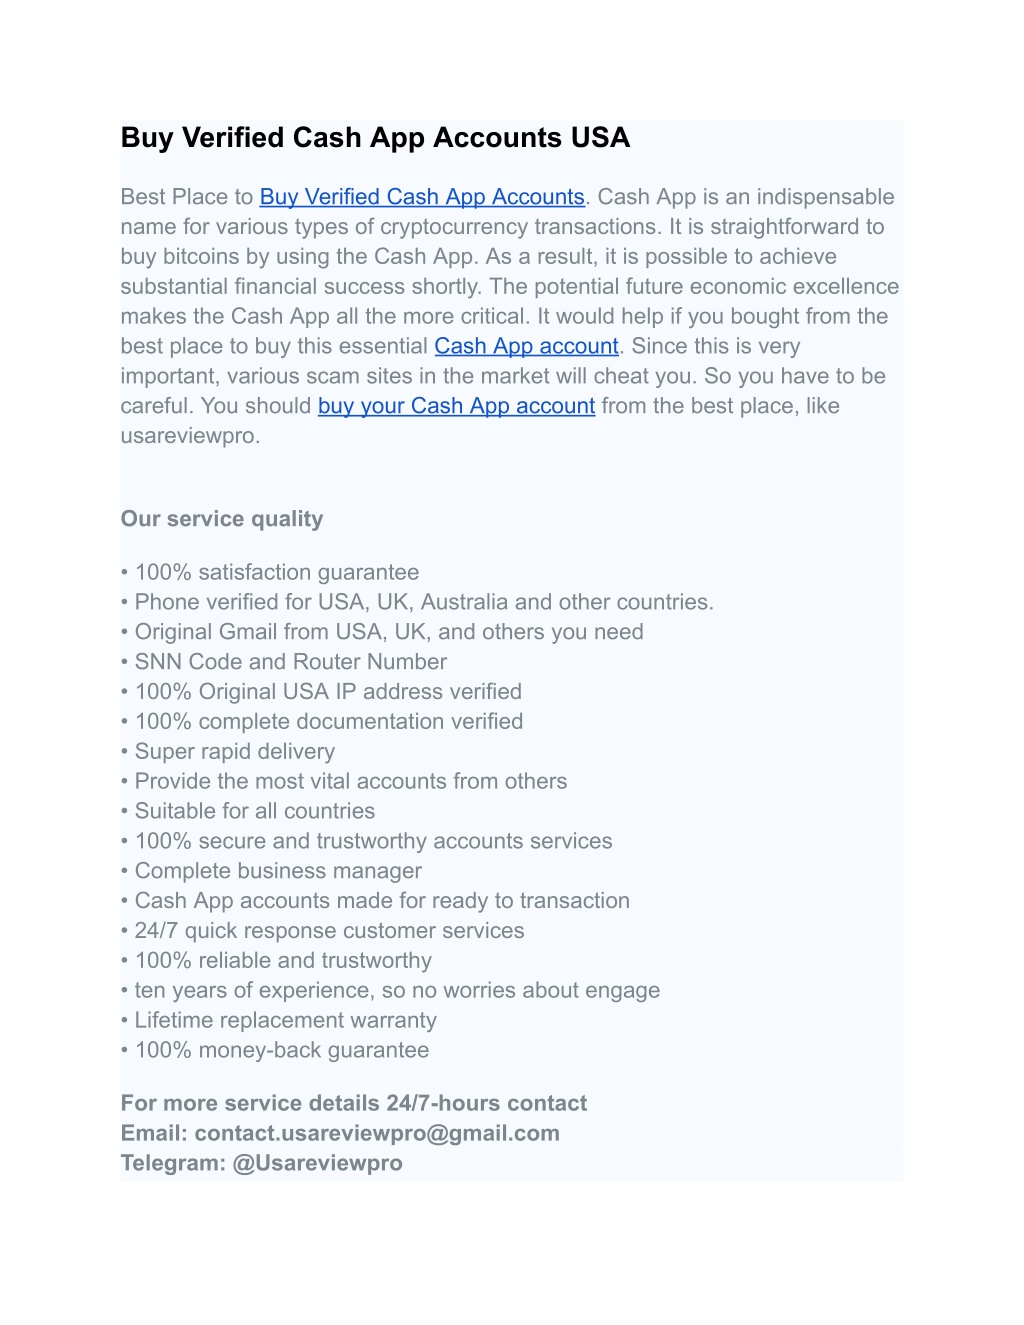Viewport: 1024px width, 1325px height.
Task: Click the 'Suitable for all countries' bullet
Action: [248, 811]
